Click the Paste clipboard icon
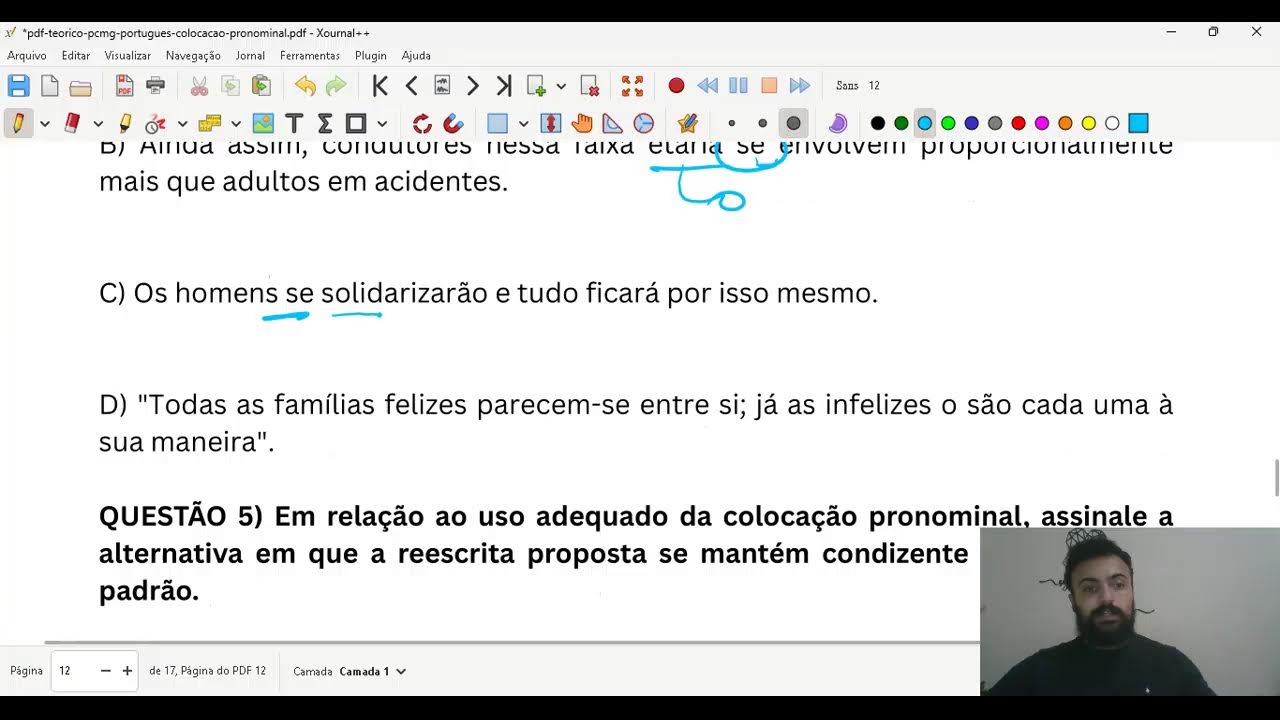Image resolution: width=1280 pixels, height=720 pixels. [x=261, y=86]
